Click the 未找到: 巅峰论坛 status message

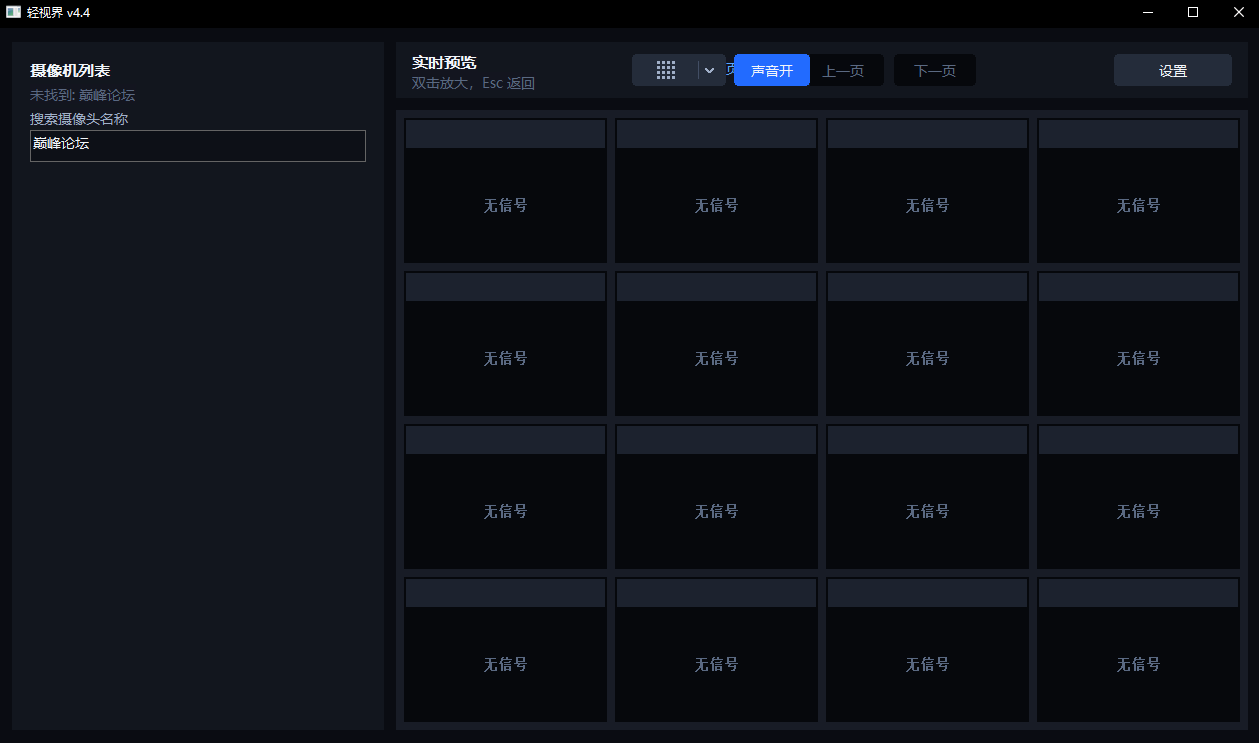pyautogui.click(x=82, y=95)
